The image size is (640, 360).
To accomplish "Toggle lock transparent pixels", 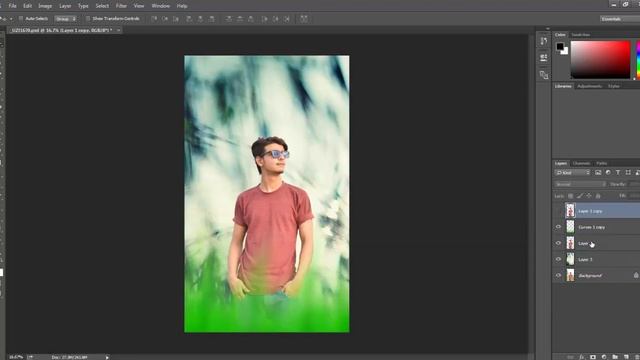I will coord(570,196).
